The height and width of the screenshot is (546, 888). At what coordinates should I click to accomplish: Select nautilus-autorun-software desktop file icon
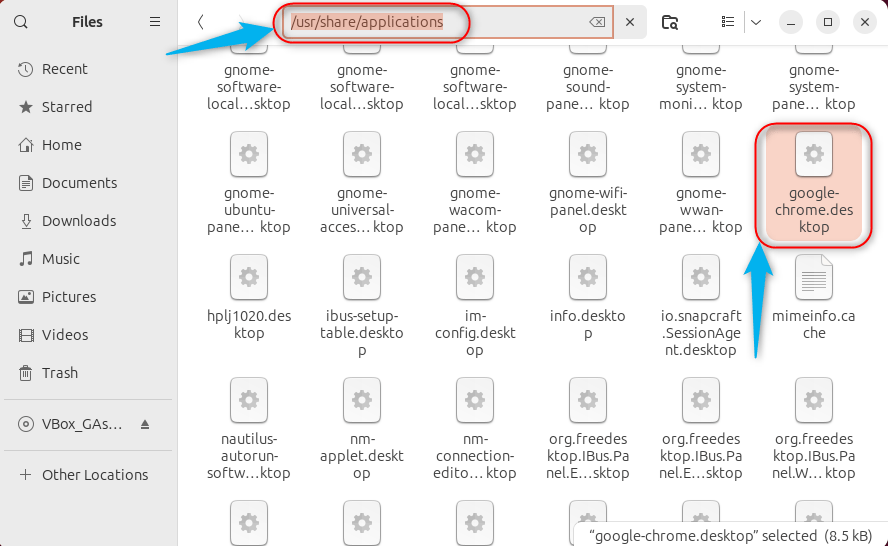(249, 400)
